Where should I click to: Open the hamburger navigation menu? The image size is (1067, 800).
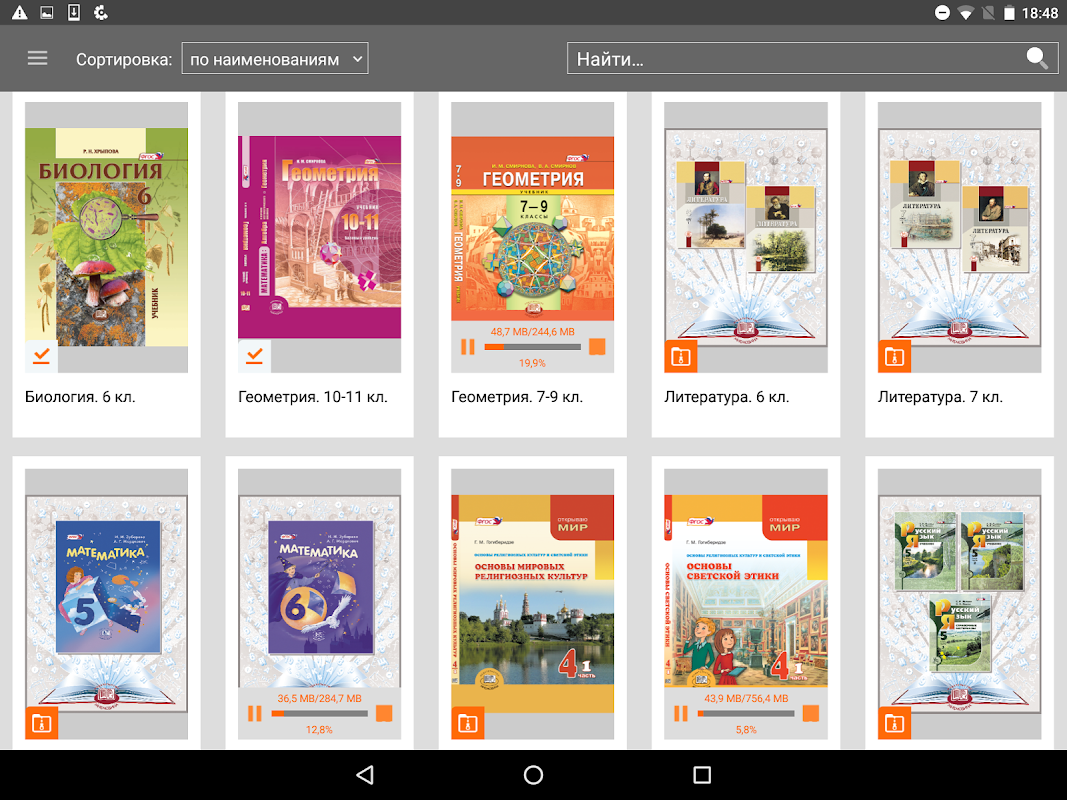[37, 59]
